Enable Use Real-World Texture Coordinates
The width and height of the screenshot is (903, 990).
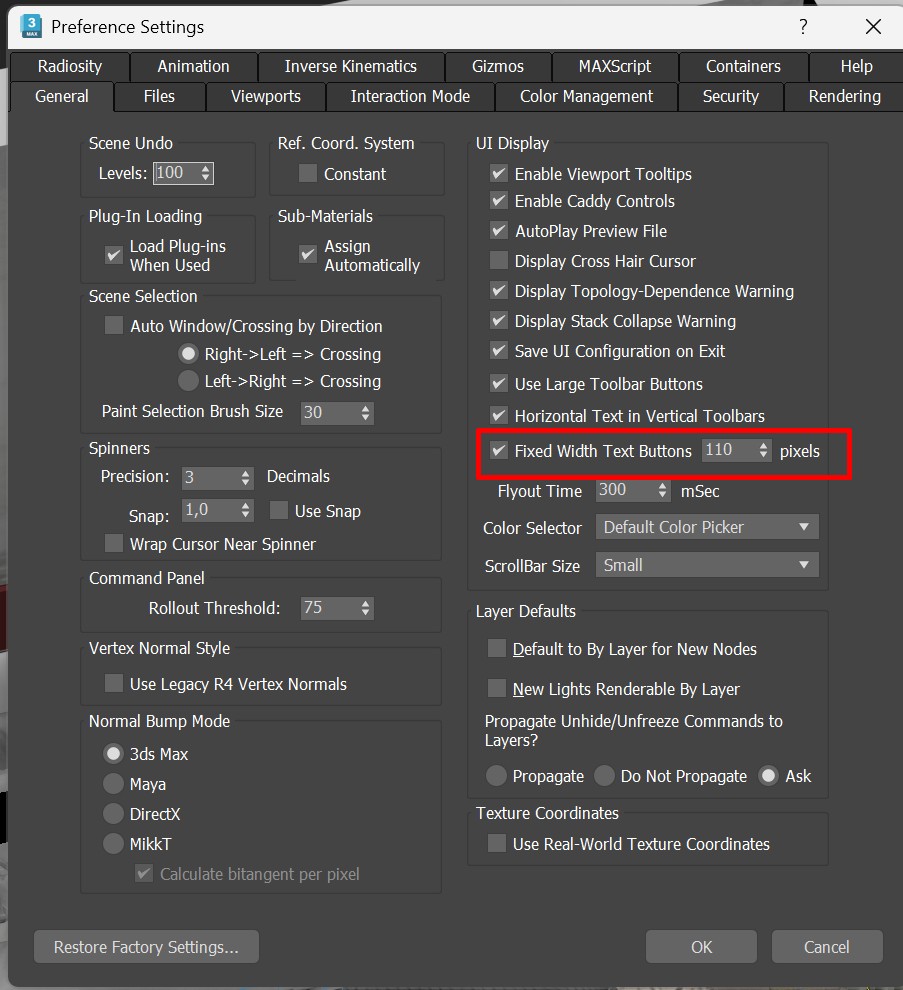(x=497, y=844)
